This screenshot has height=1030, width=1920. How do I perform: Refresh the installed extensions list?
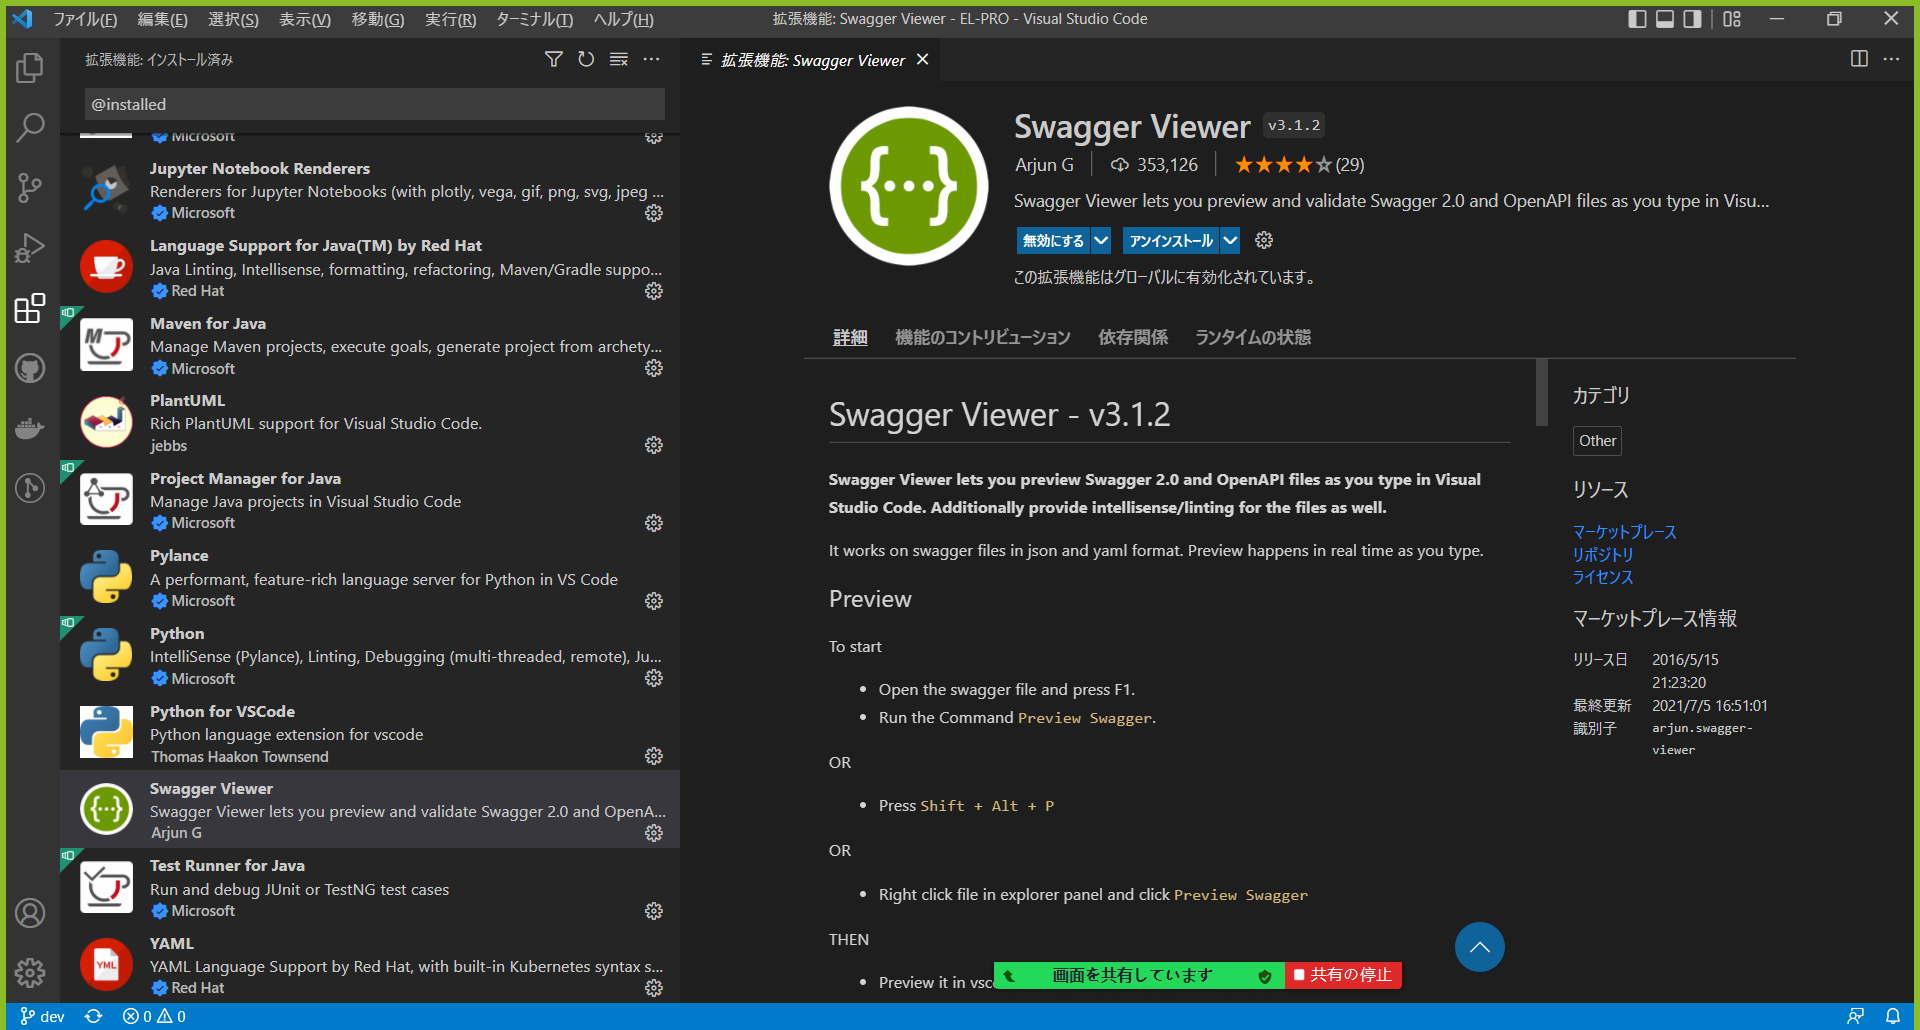point(586,59)
